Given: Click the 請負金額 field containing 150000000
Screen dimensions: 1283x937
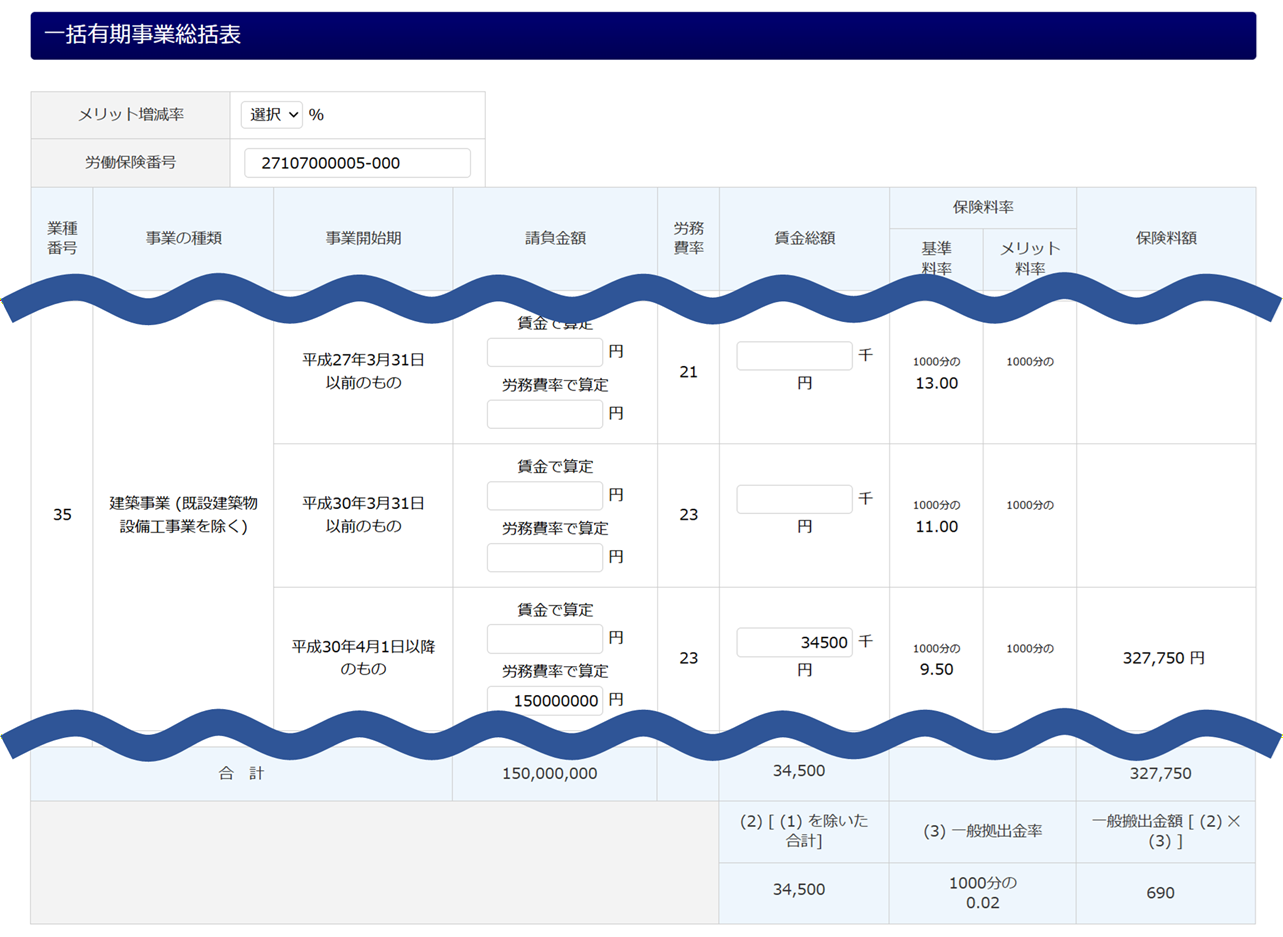Looking at the screenshot, I should pyautogui.click(x=545, y=701).
